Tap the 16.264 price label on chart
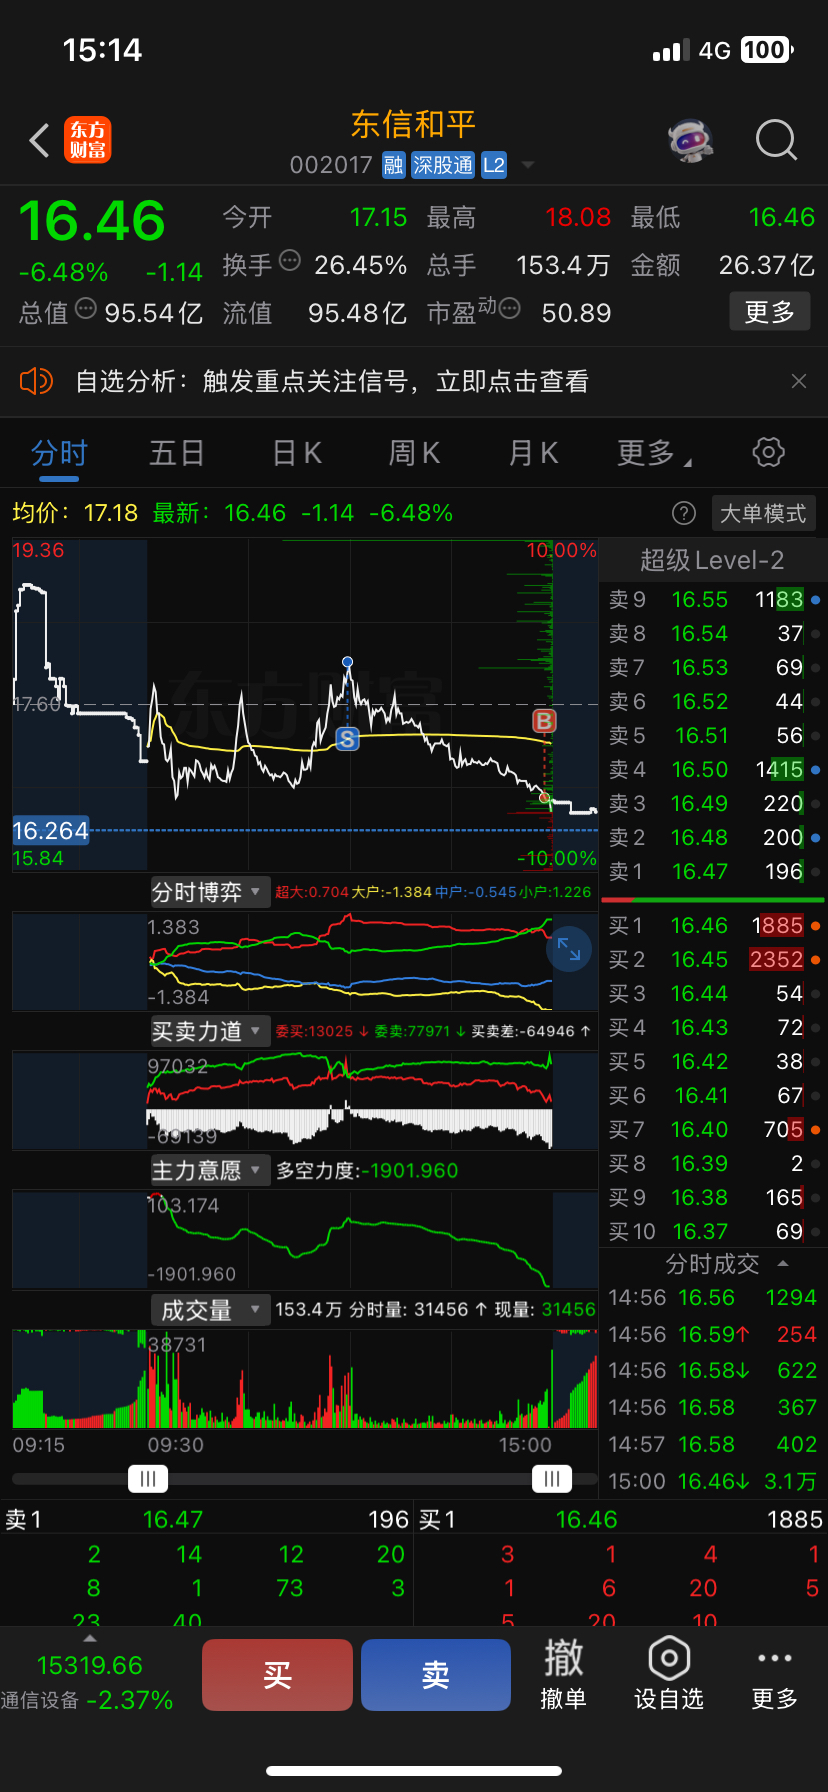This screenshot has width=828, height=1792. (50, 830)
